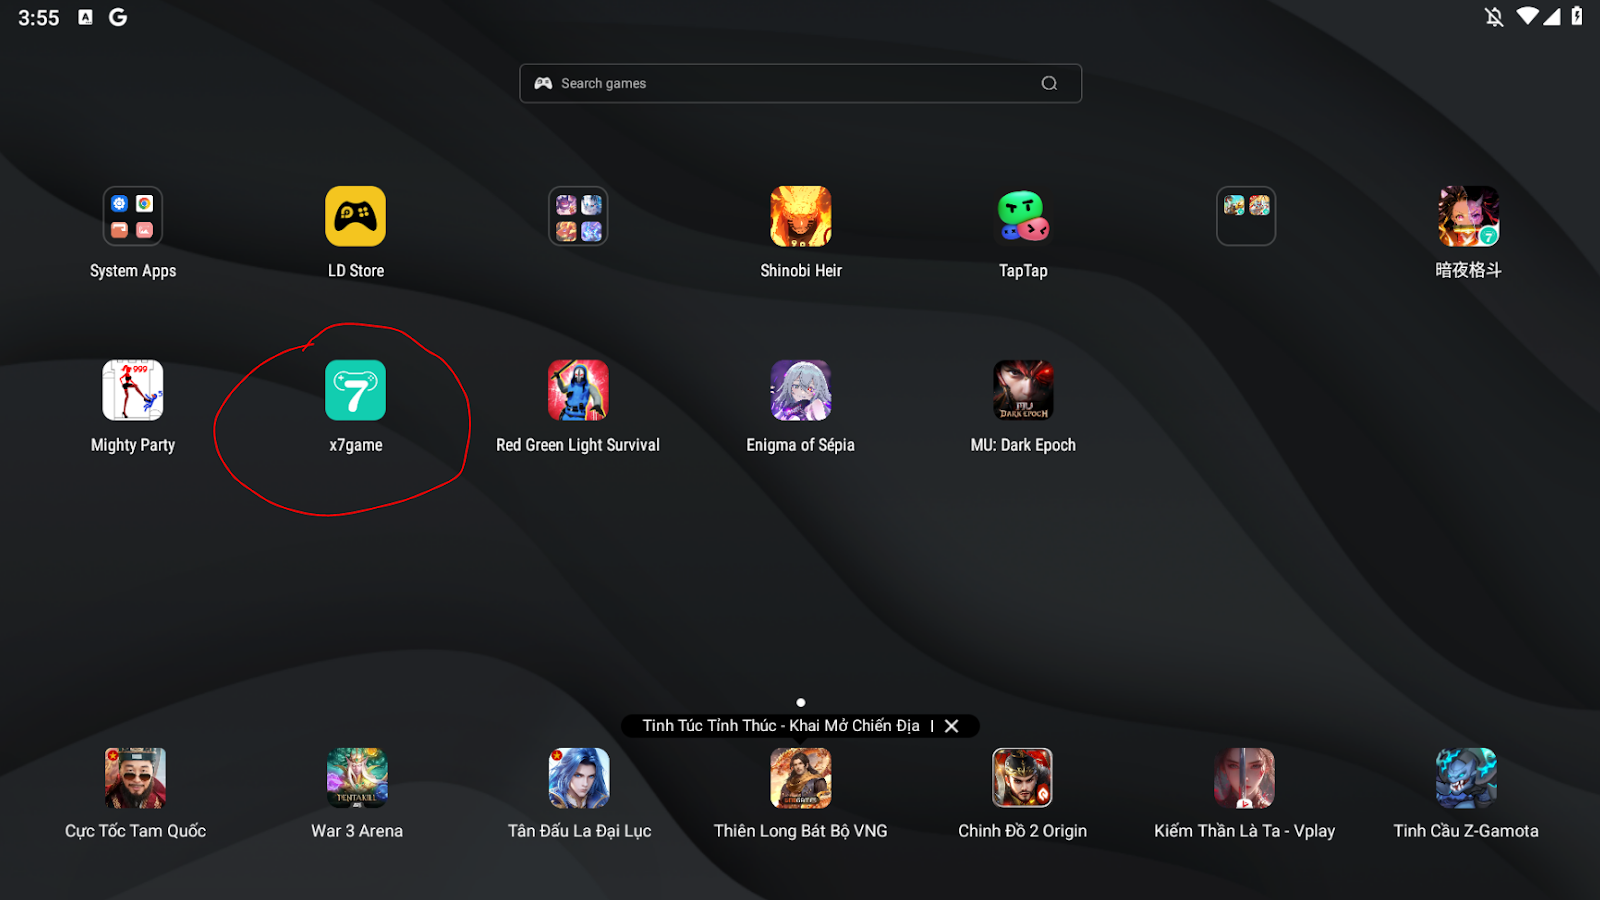The image size is (1600, 900).
Task: Start Red Green Light Survival
Action: coord(578,390)
